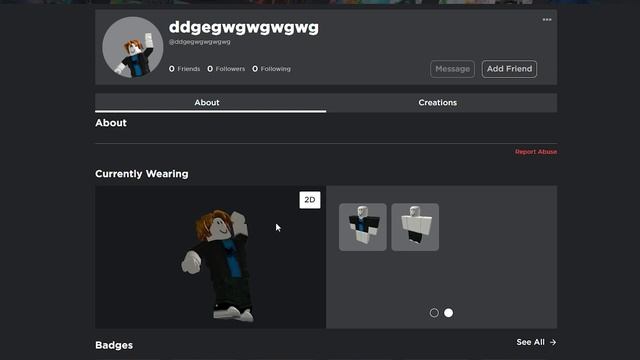Viewport: 640px width, 360px height.
Task: Toggle the 2D avatar view button
Action: pos(310,200)
